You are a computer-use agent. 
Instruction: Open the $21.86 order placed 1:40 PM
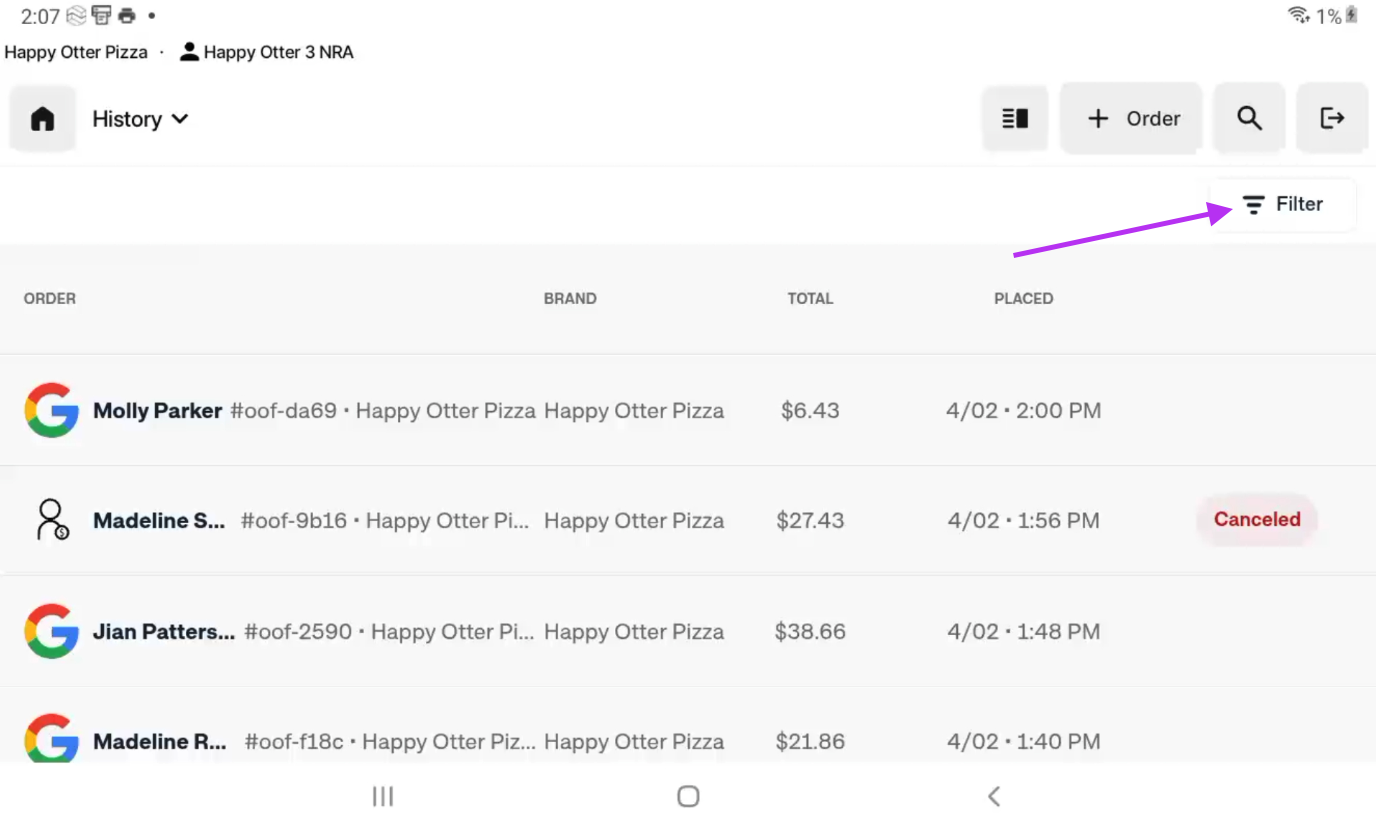[810, 741]
